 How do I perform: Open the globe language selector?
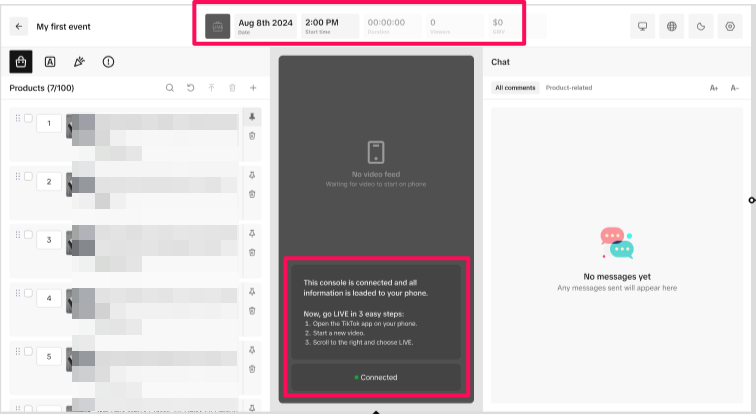click(672, 27)
